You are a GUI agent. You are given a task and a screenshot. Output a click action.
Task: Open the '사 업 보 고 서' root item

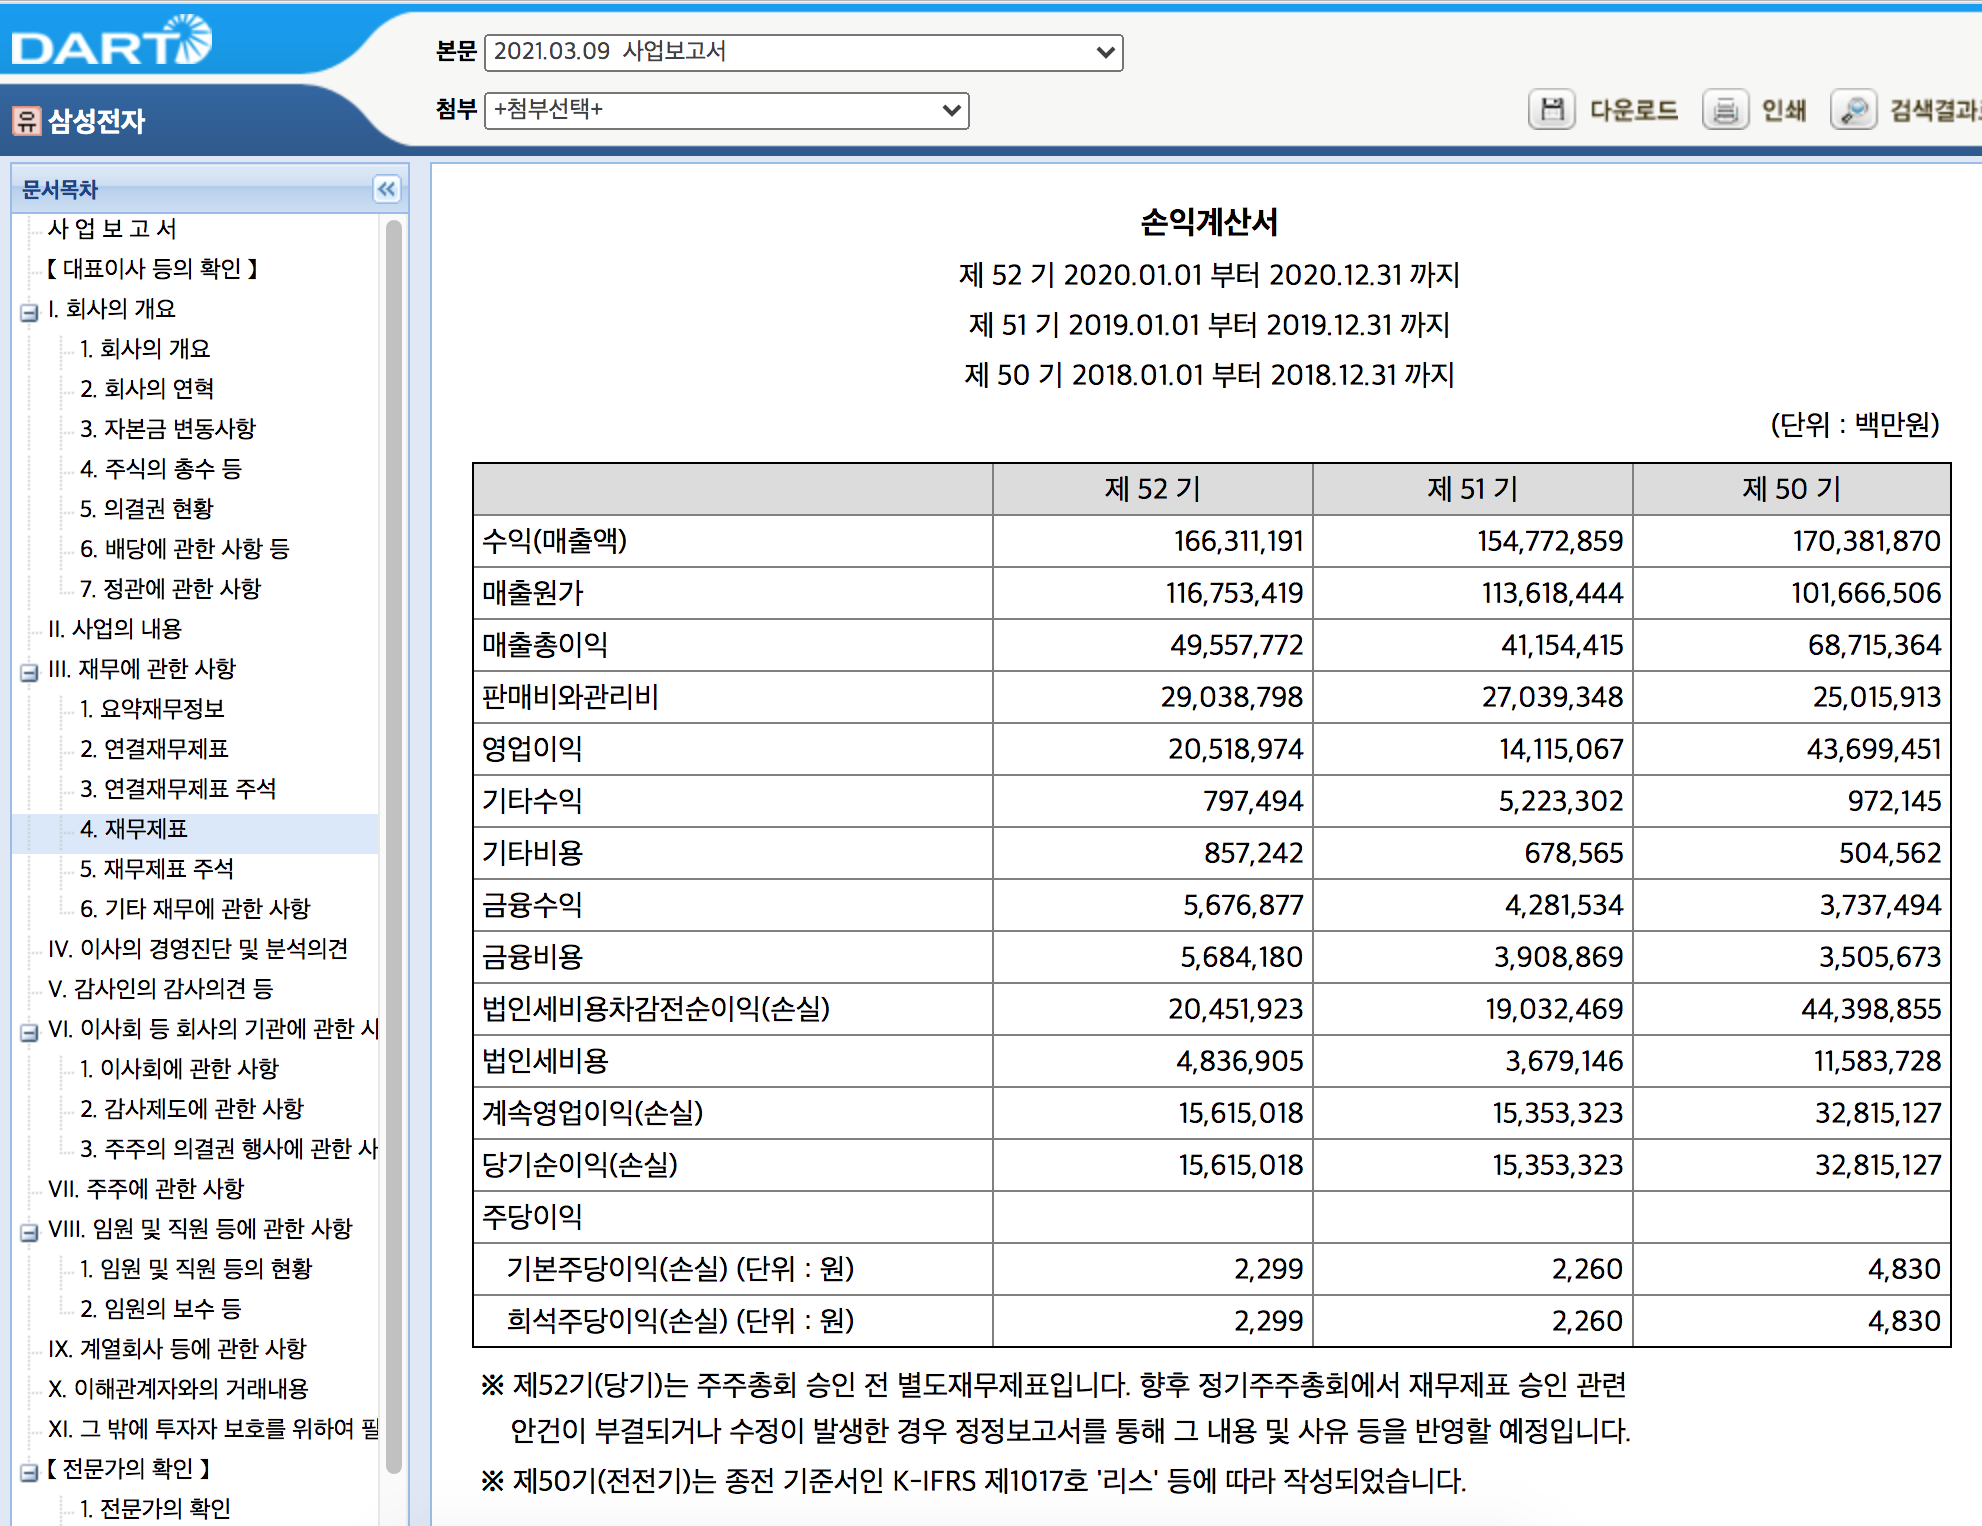coord(113,228)
